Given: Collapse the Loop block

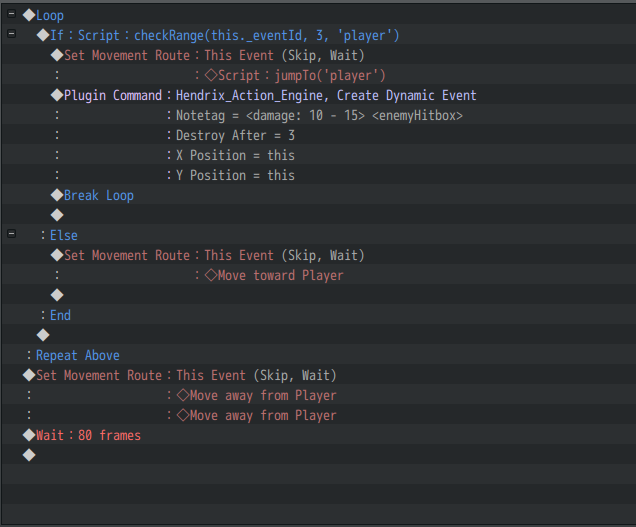Looking at the screenshot, I should [x=10, y=15].
